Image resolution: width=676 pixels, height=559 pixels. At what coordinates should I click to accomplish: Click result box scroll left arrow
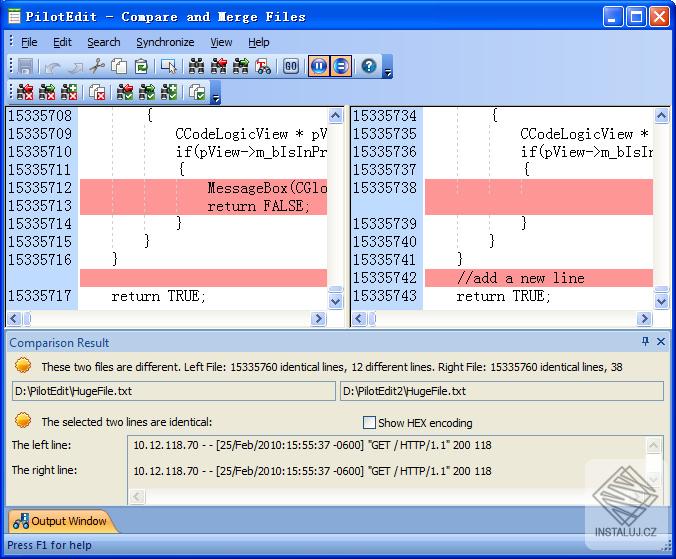pos(137,497)
